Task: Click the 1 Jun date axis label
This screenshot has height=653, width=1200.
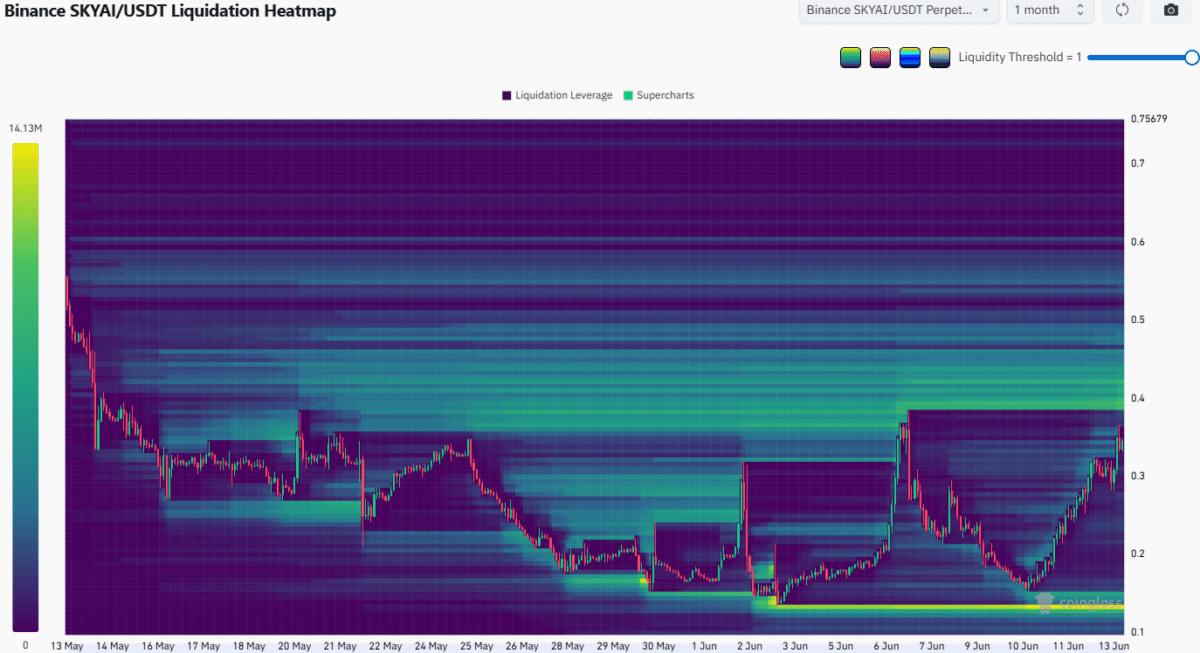Action: tap(705, 646)
